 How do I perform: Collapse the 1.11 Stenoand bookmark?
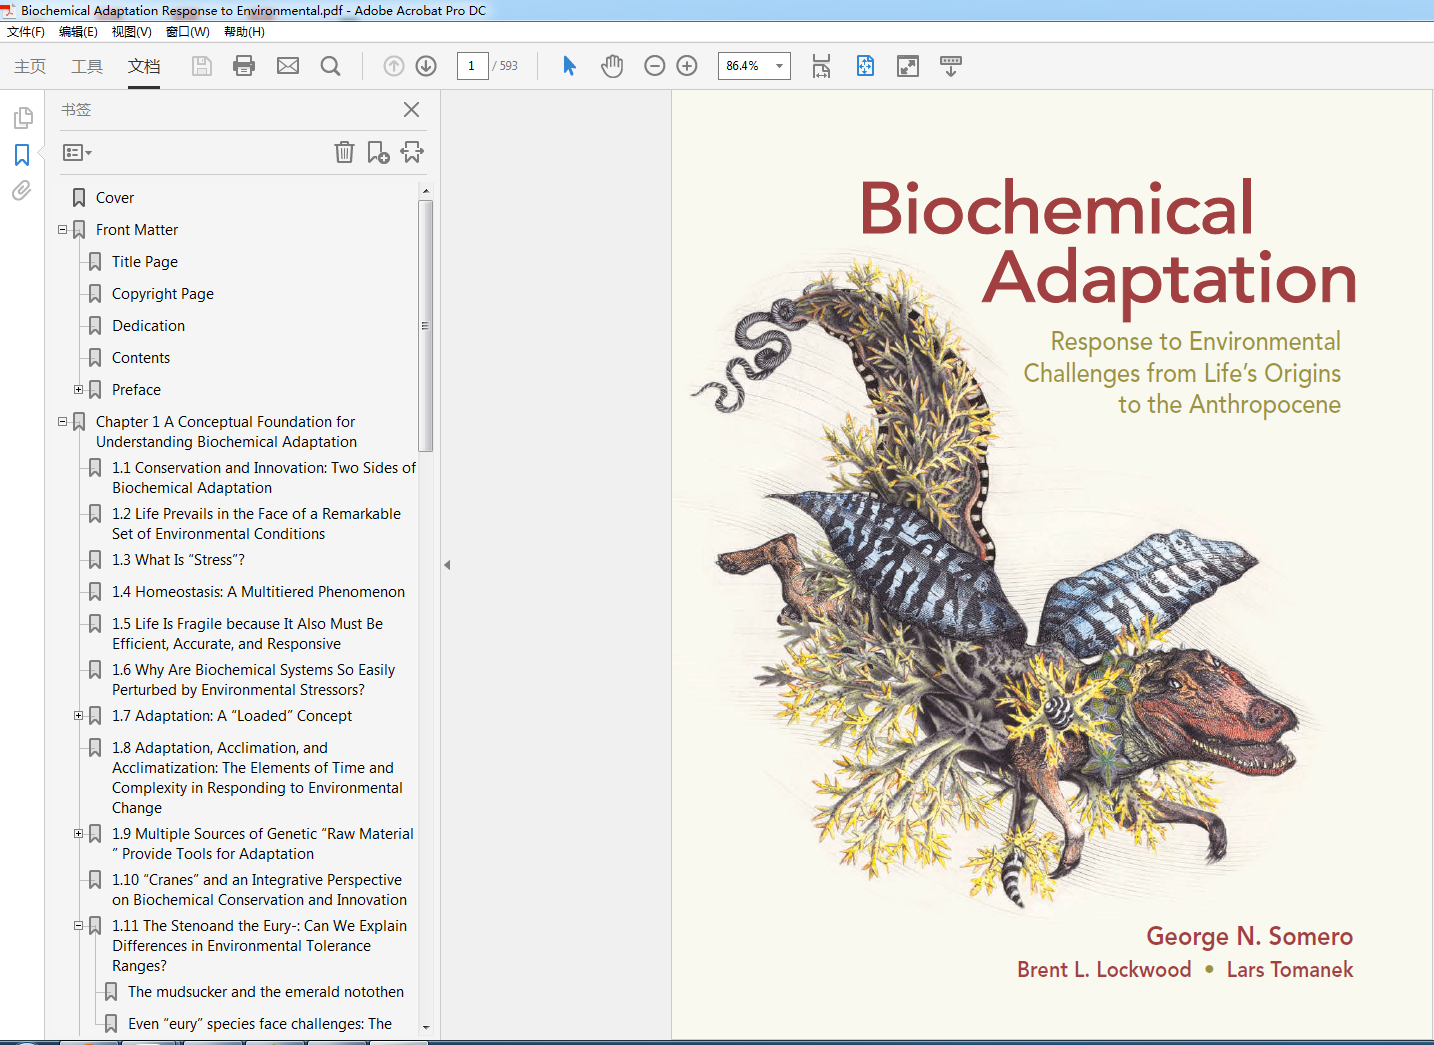(78, 925)
